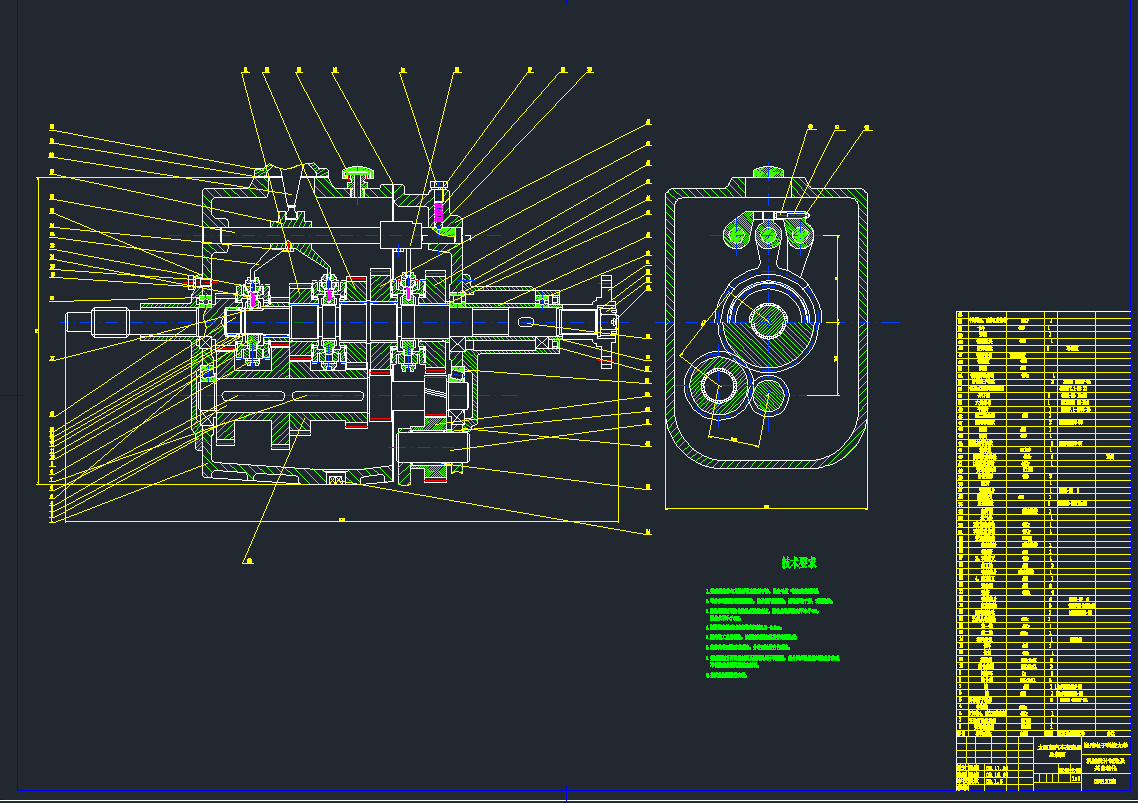
Task: Select the green breather cap atop the gearbox
Action: (x=357, y=176)
